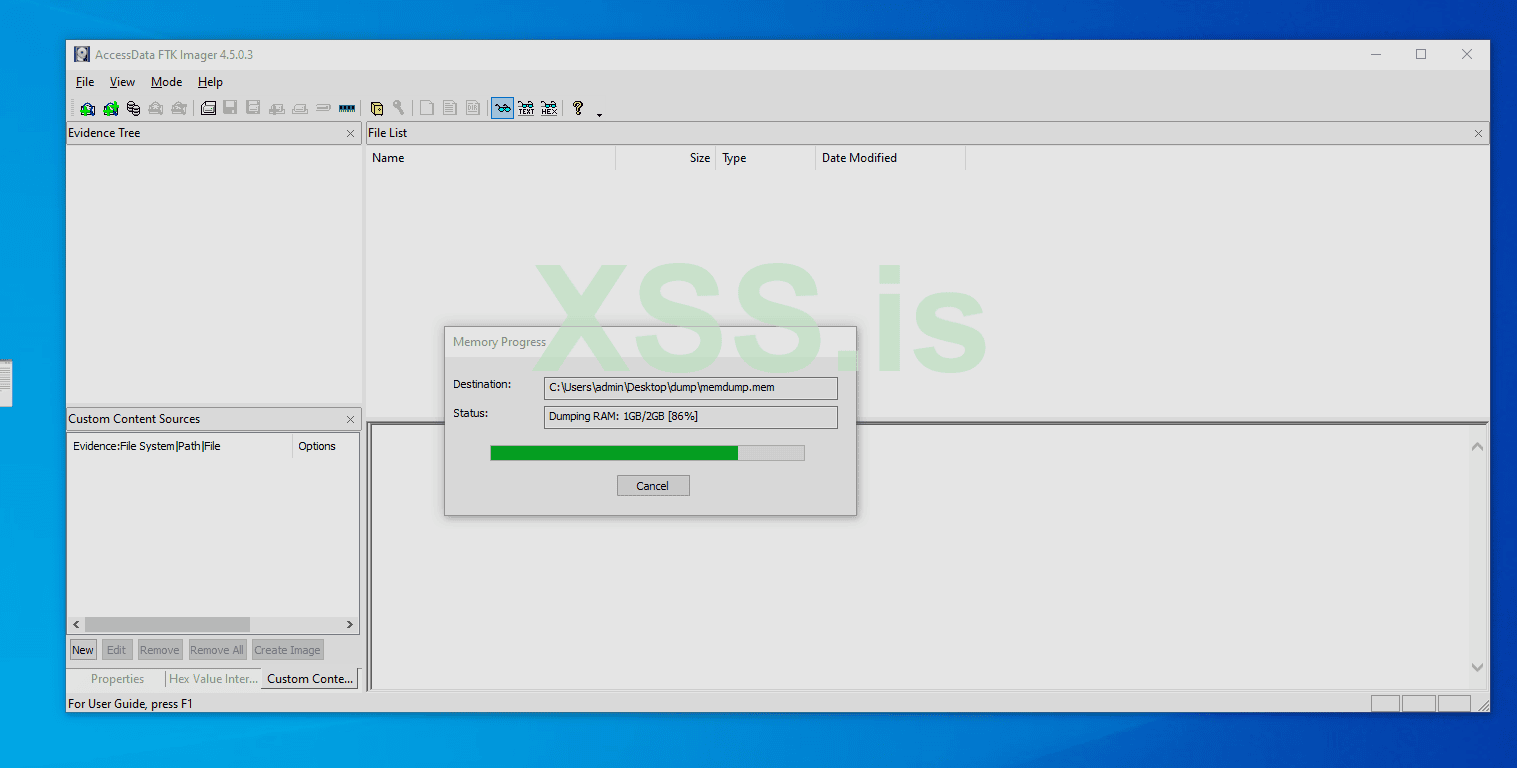
Task: Switch to the Hex Value Interpreter tab
Action: [213, 679]
